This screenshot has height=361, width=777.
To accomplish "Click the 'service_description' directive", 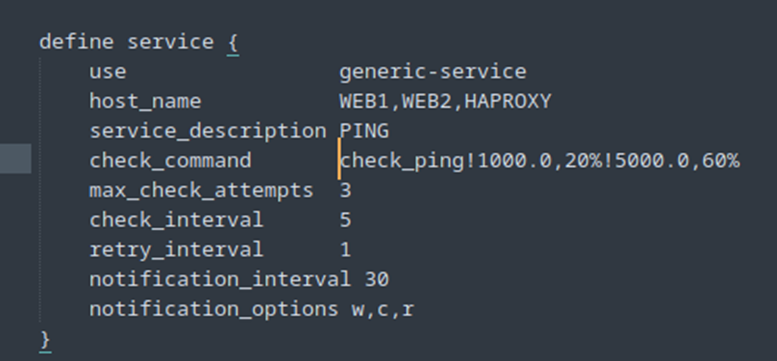I will coord(208,131).
